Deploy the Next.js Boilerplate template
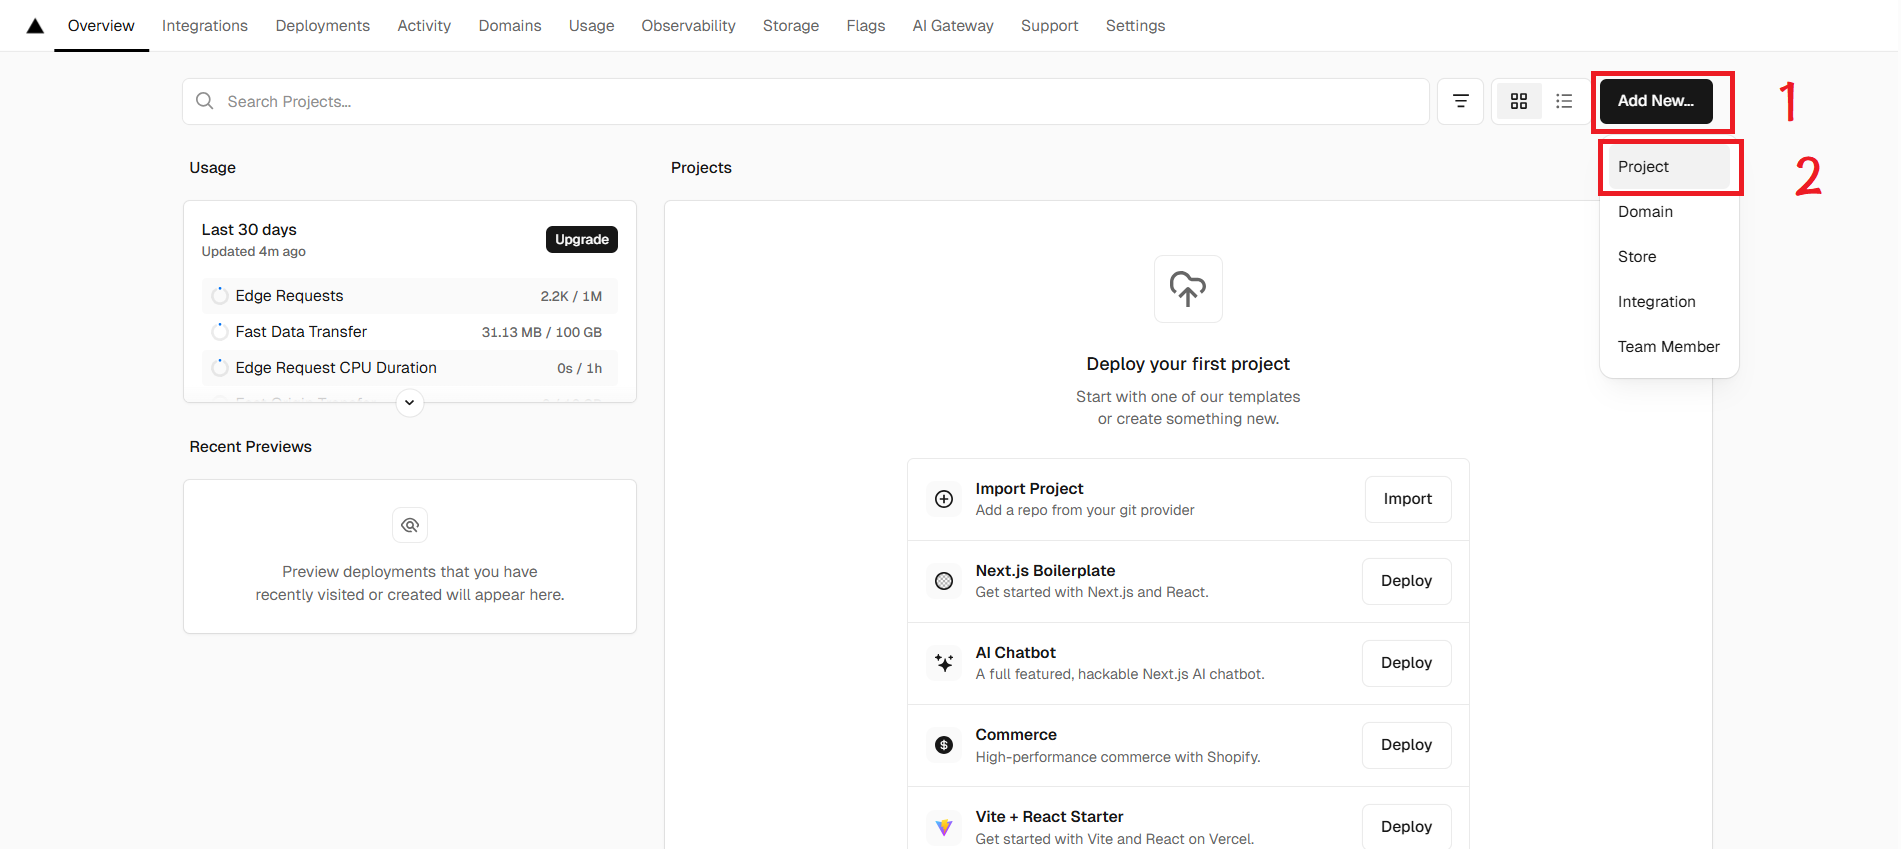The width and height of the screenshot is (1901, 849). point(1406,581)
